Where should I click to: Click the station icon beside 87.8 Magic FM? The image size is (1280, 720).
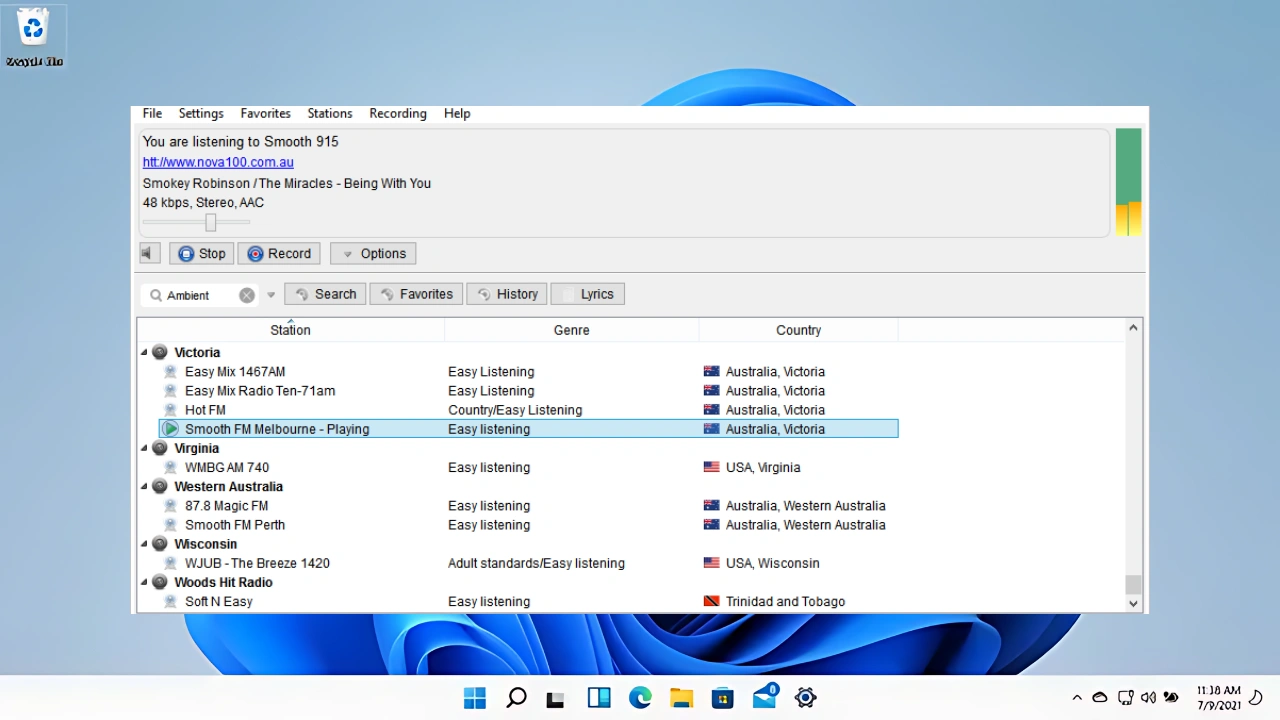171,505
